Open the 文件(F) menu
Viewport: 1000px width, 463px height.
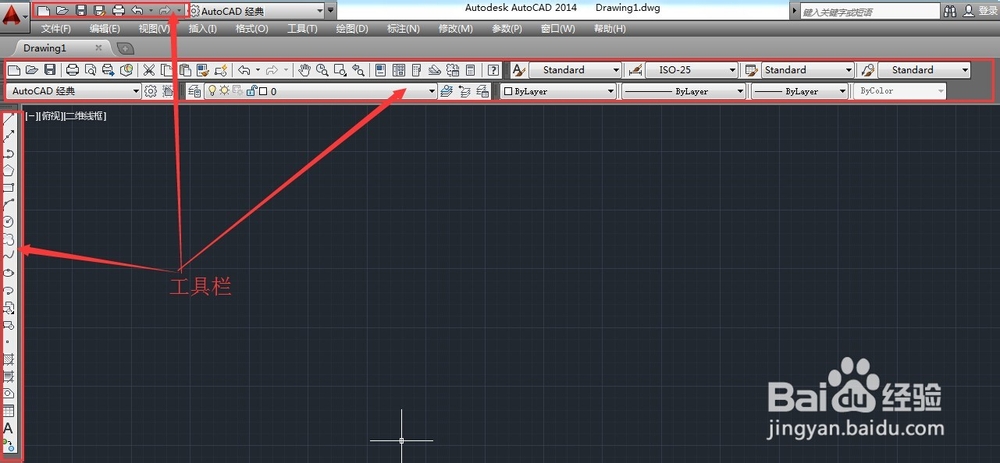[56, 29]
